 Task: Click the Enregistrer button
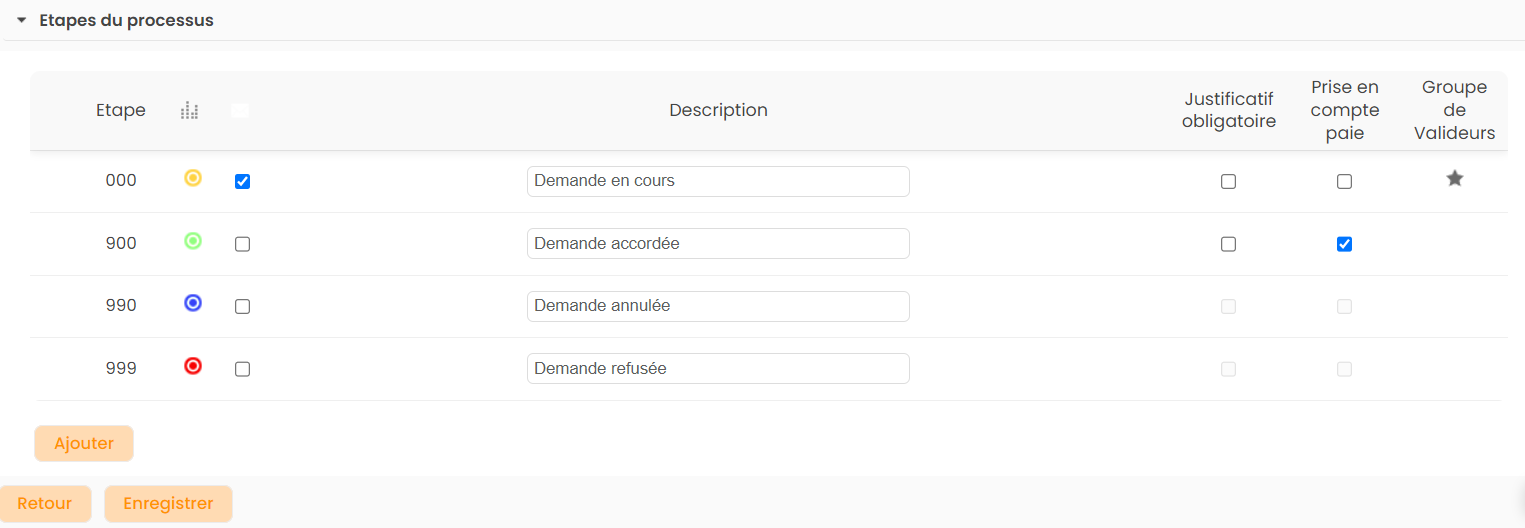(168, 504)
